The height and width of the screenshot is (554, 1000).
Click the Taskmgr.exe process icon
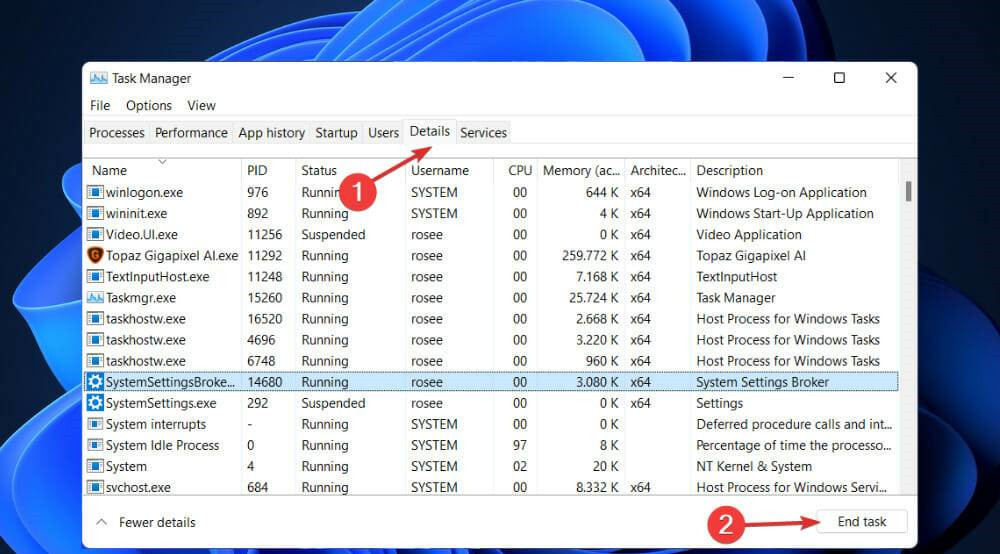(x=96, y=298)
